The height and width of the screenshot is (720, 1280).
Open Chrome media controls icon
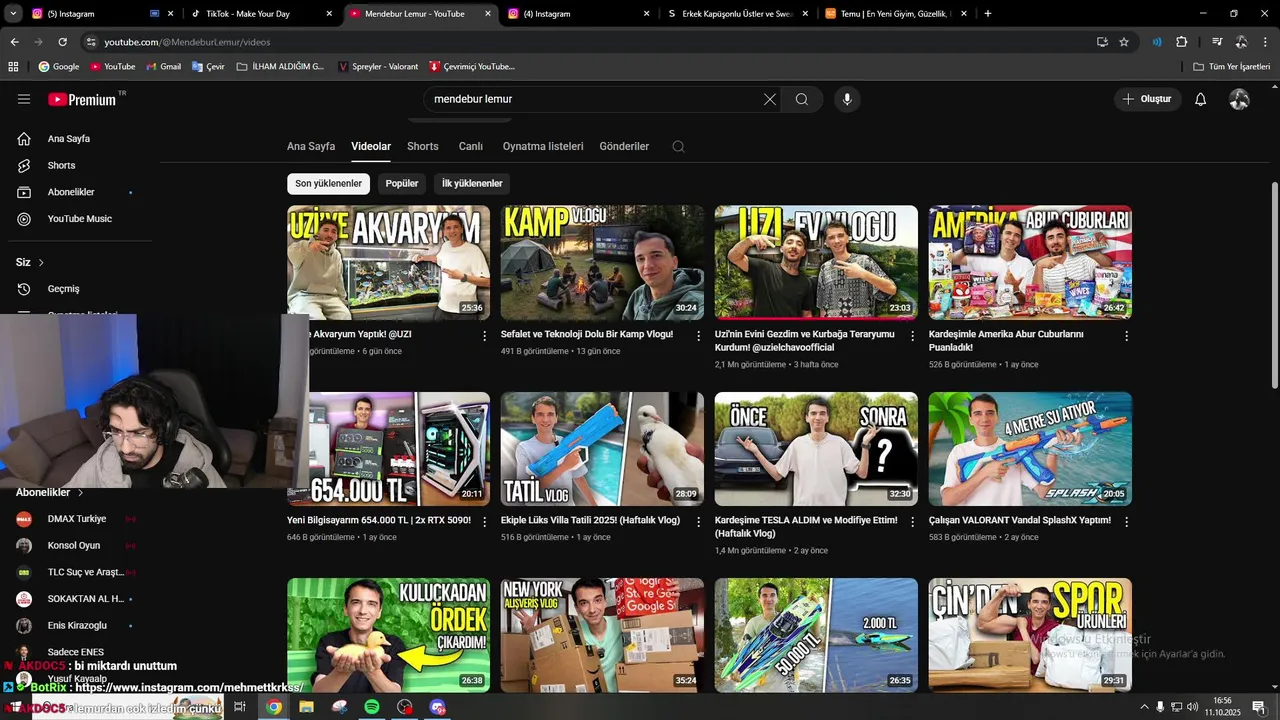[x=1217, y=42]
